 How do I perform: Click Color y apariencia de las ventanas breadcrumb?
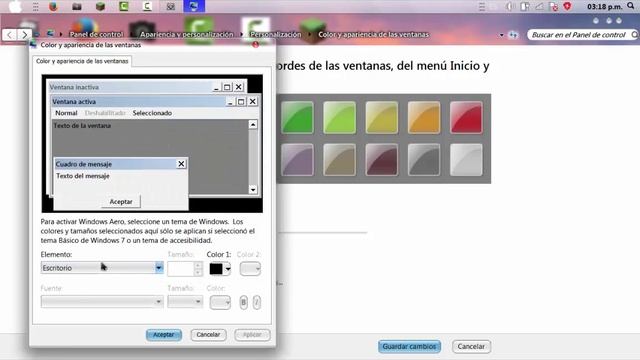[373, 35]
